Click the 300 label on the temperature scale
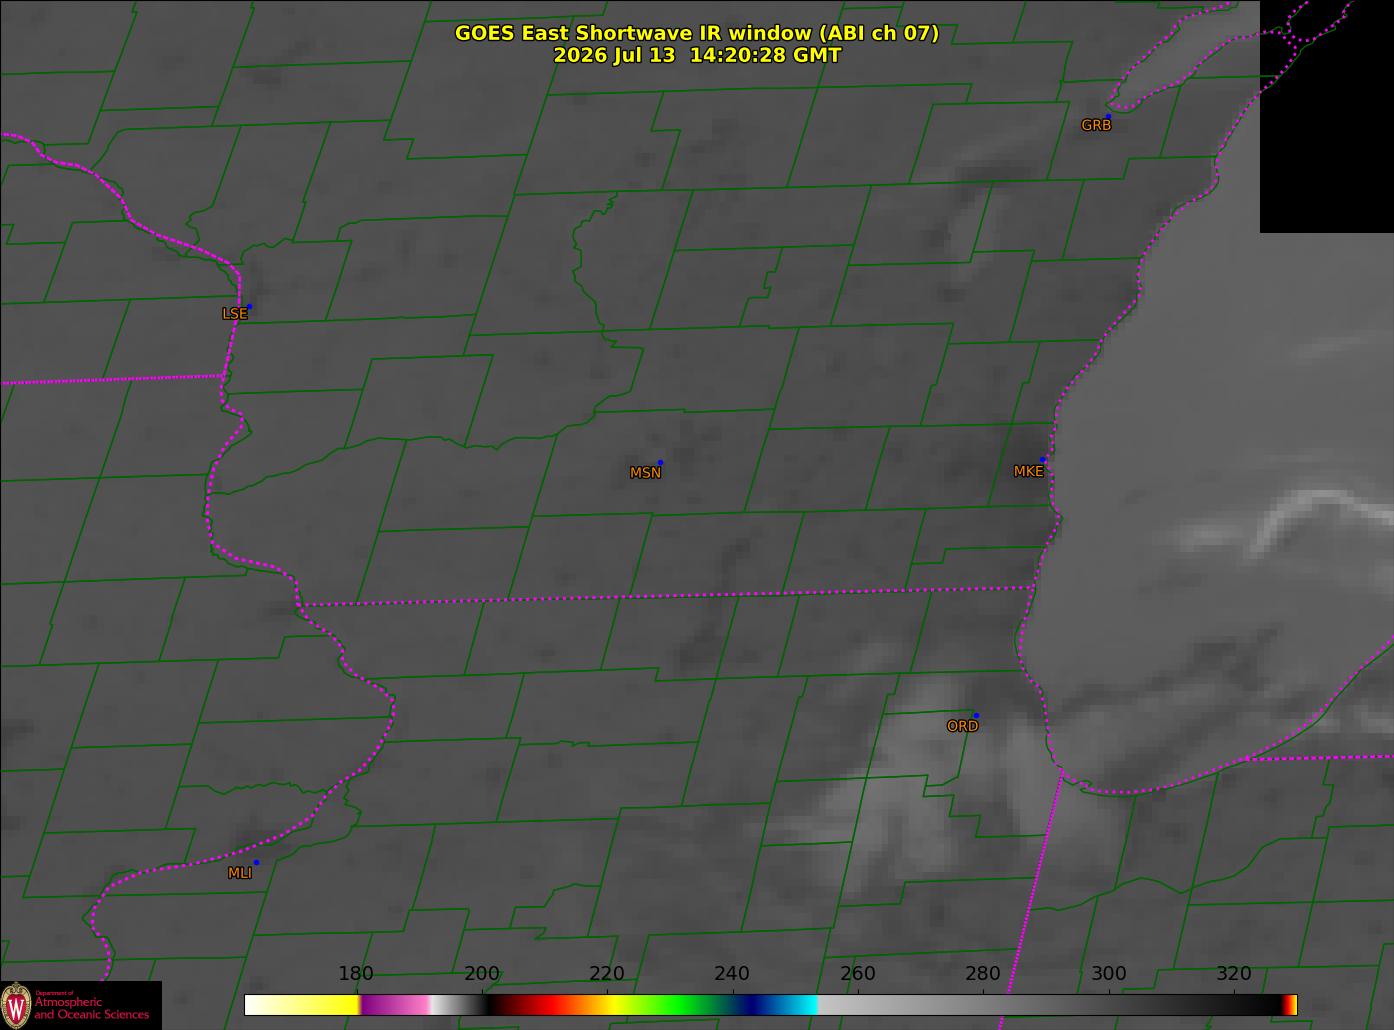This screenshot has width=1394, height=1030. point(1108,974)
